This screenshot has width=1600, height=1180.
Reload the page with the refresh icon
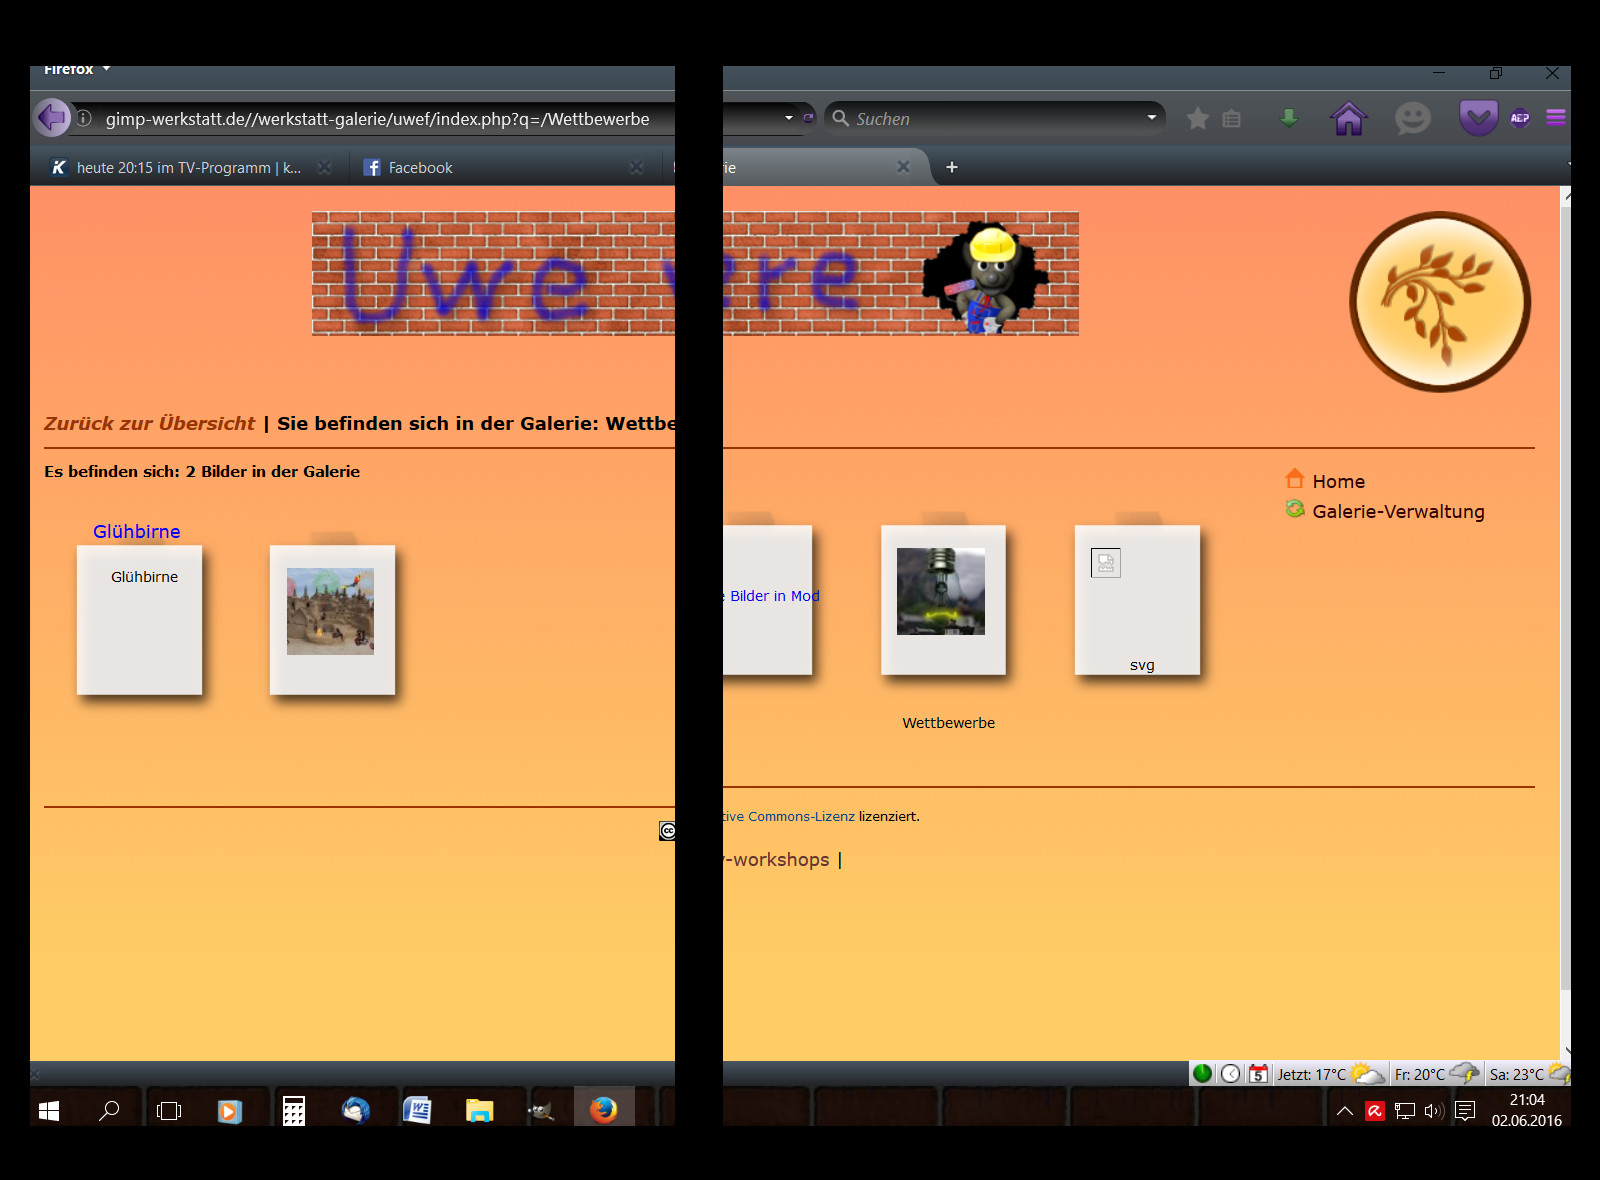[x=809, y=118]
